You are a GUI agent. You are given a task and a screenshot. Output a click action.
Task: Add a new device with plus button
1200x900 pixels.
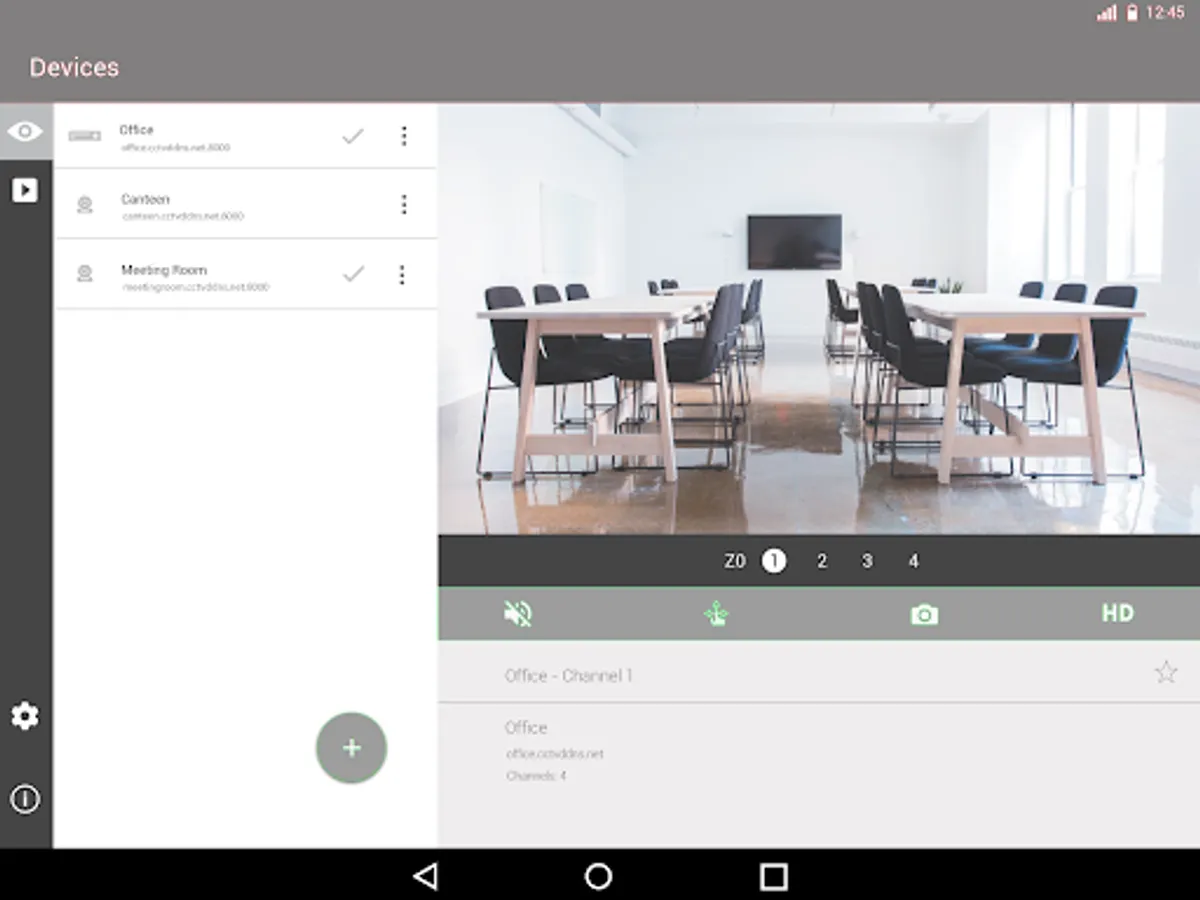pyautogui.click(x=351, y=748)
